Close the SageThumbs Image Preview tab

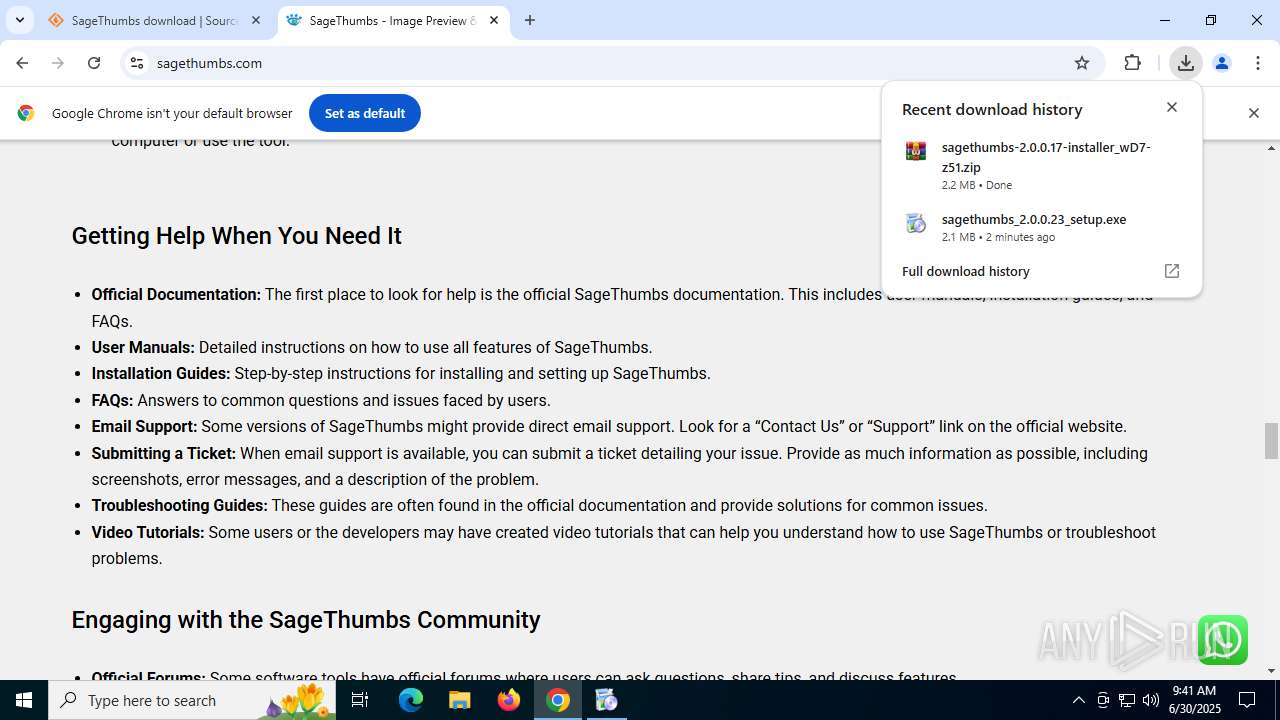coord(494,20)
